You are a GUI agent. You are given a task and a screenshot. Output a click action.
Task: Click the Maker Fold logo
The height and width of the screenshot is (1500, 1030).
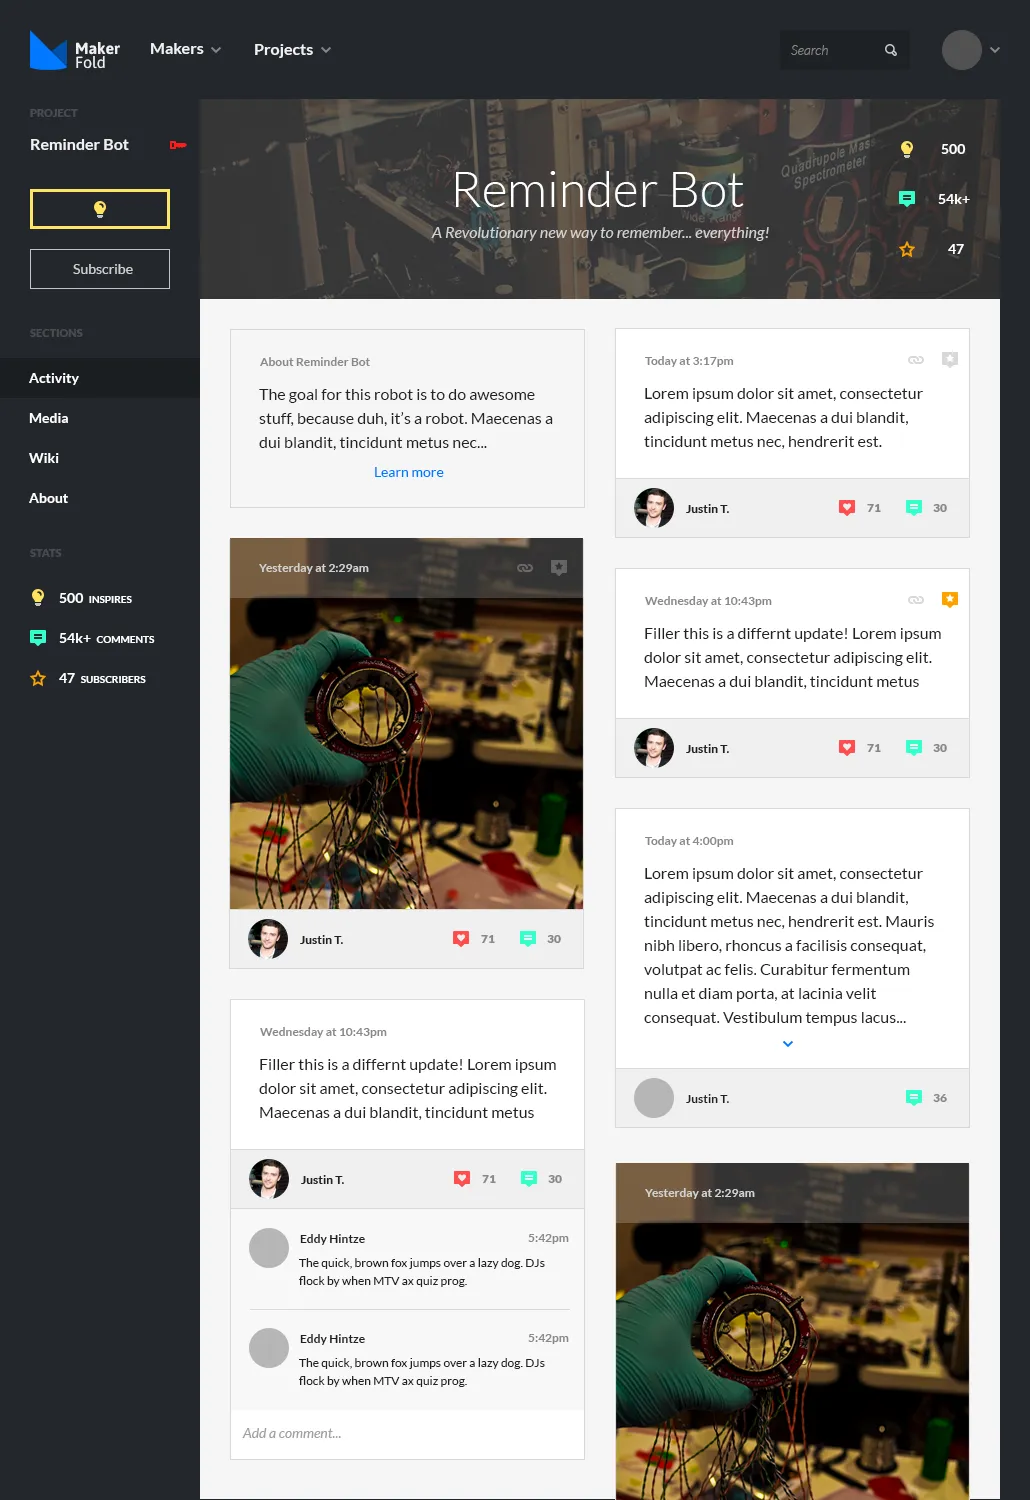pos(75,50)
